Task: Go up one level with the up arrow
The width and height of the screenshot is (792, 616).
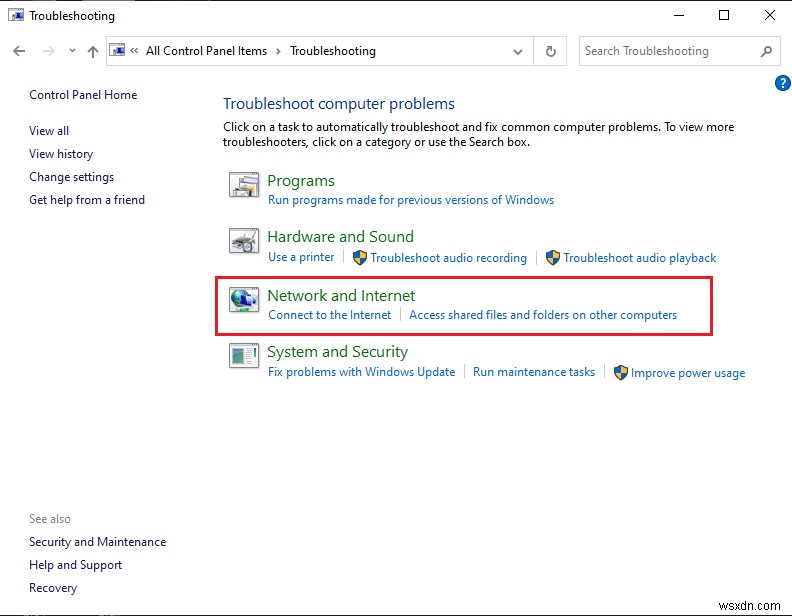Action: (x=92, y=51)
